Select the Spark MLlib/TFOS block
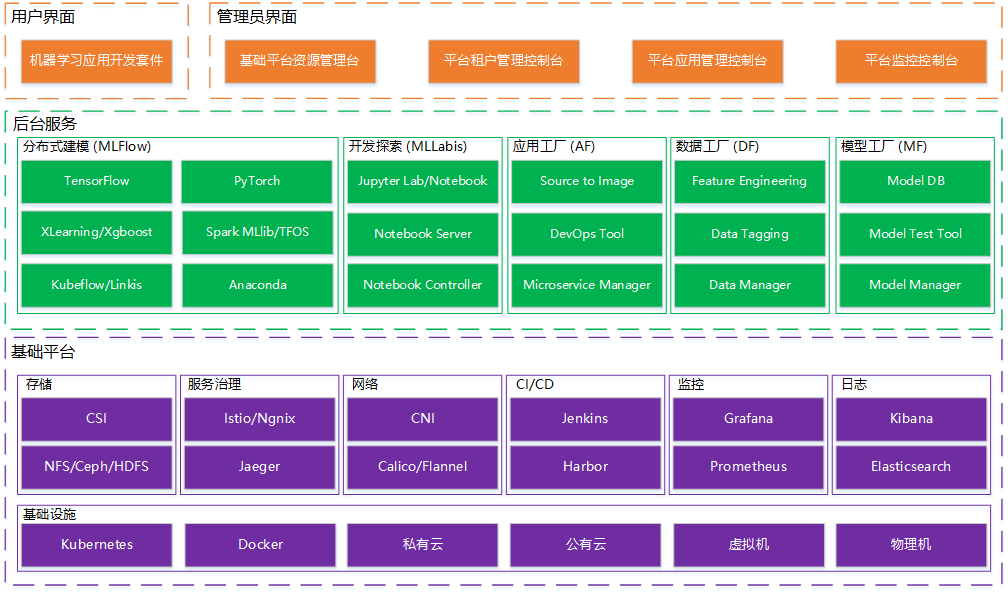The height and width of the screenshot is (593, 1008). [x=257, y=232]
